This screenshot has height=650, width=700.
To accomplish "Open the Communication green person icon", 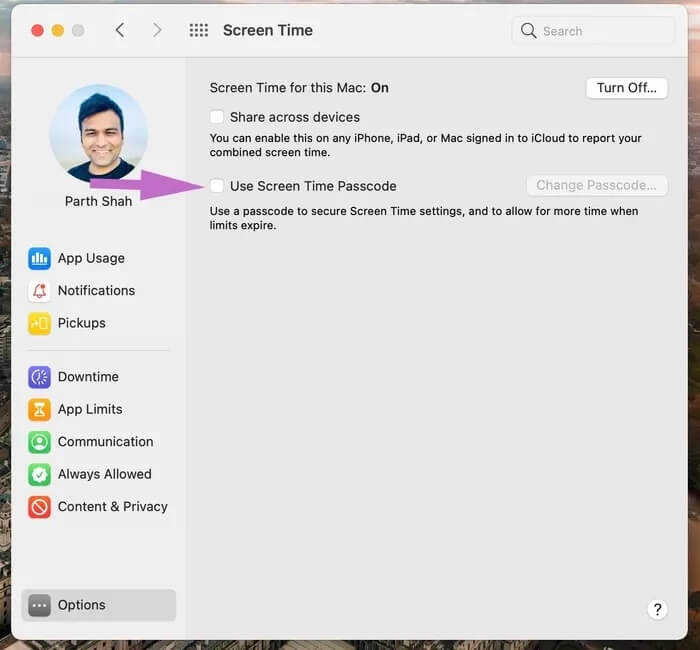I will point(40,442).
